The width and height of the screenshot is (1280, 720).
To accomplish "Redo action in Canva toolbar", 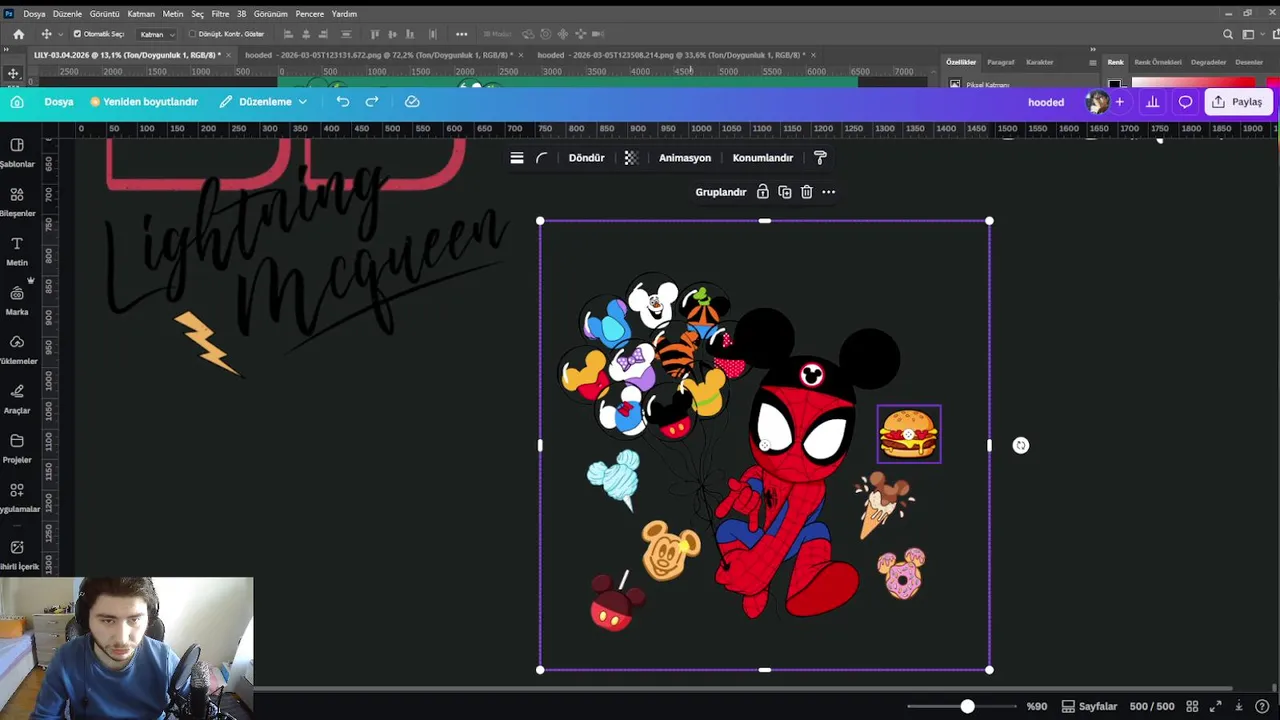I will pyautogui.click(x=372, y=101).
